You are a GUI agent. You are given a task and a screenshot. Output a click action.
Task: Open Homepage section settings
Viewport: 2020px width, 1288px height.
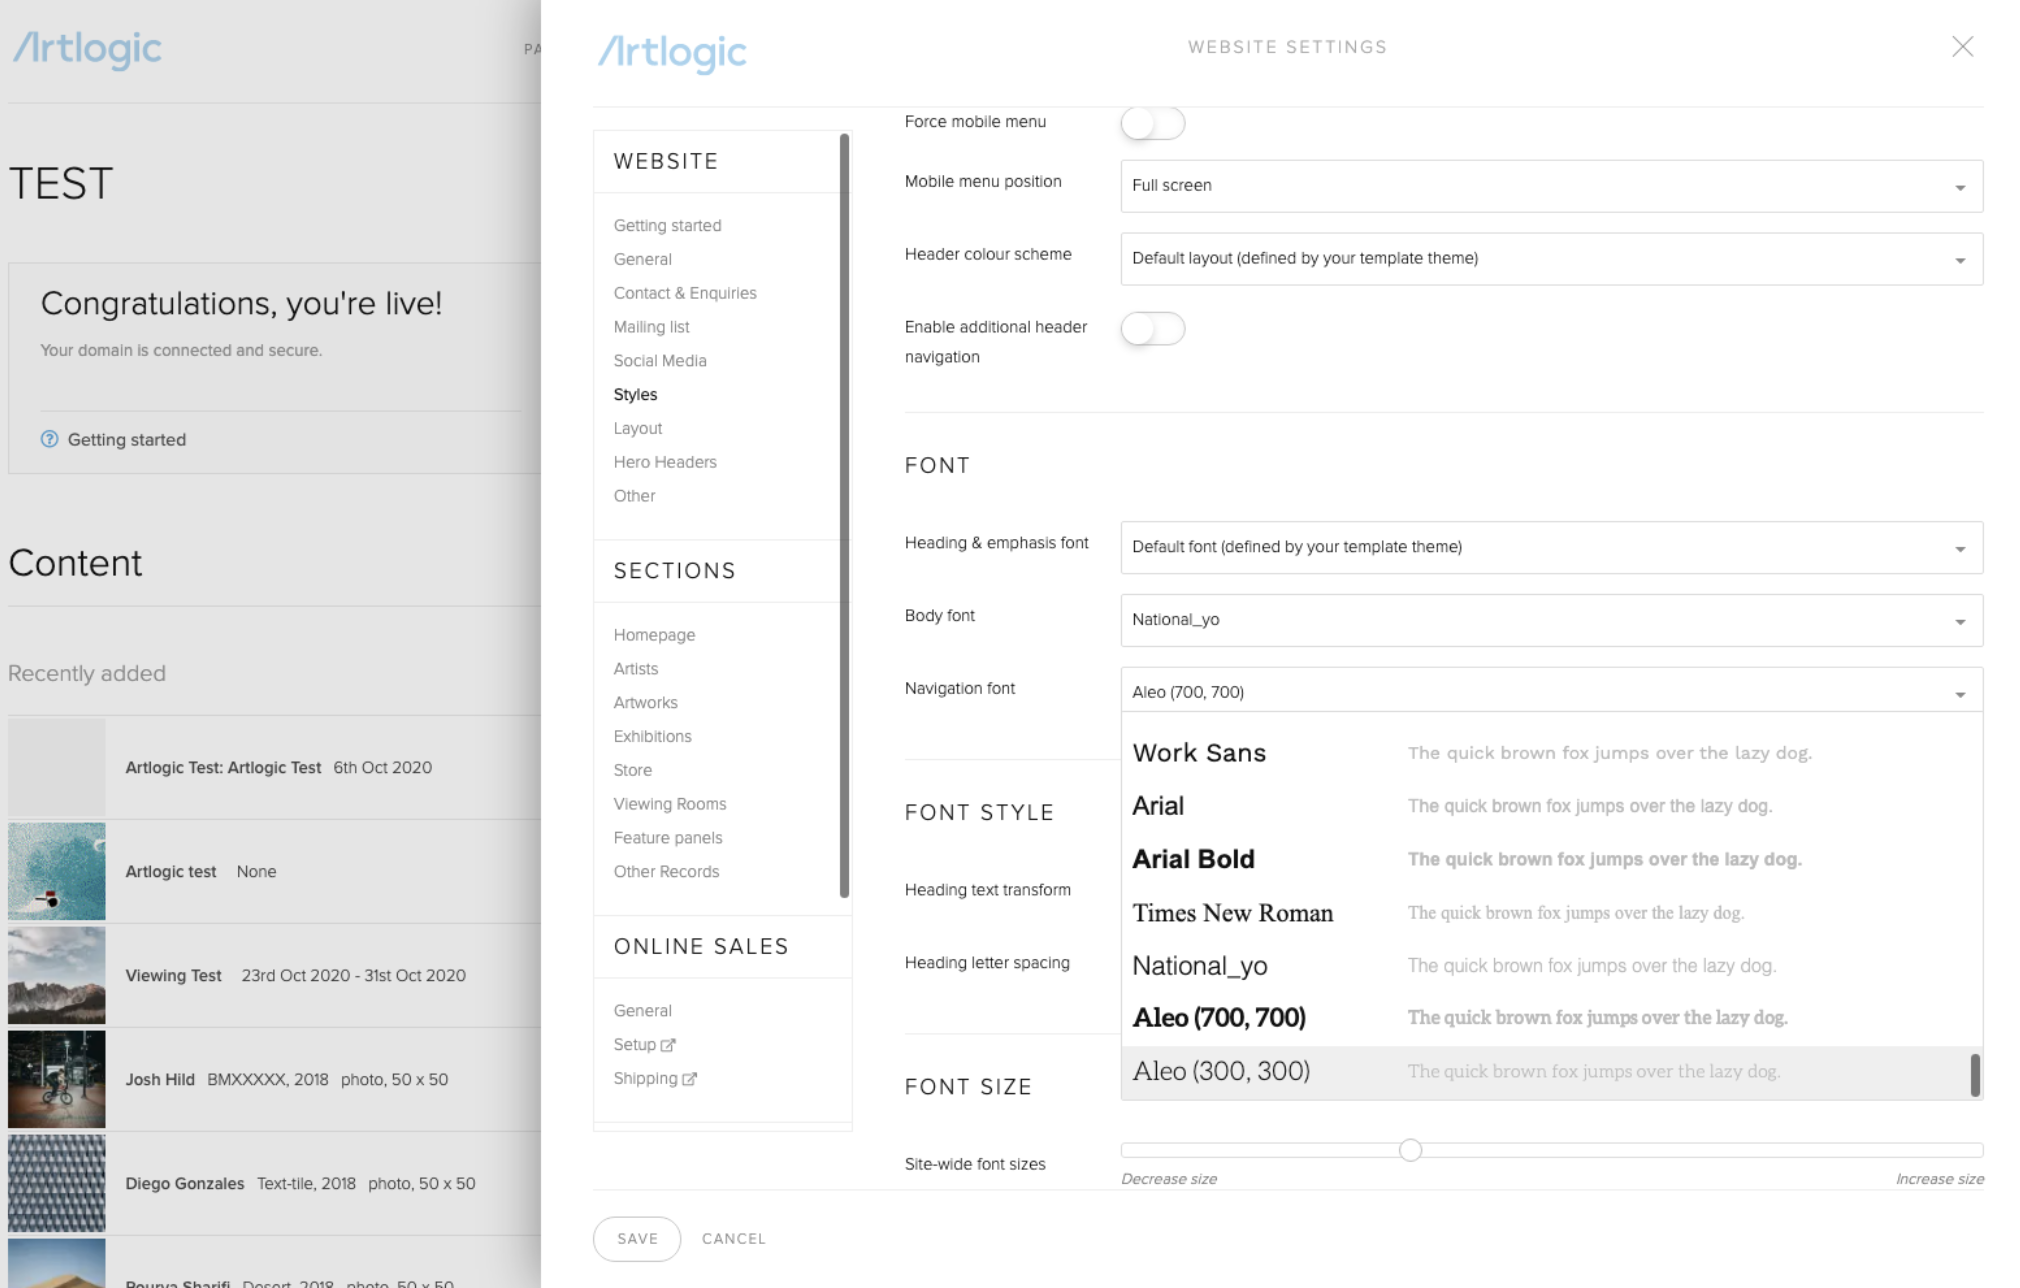[x=654, y=635]
